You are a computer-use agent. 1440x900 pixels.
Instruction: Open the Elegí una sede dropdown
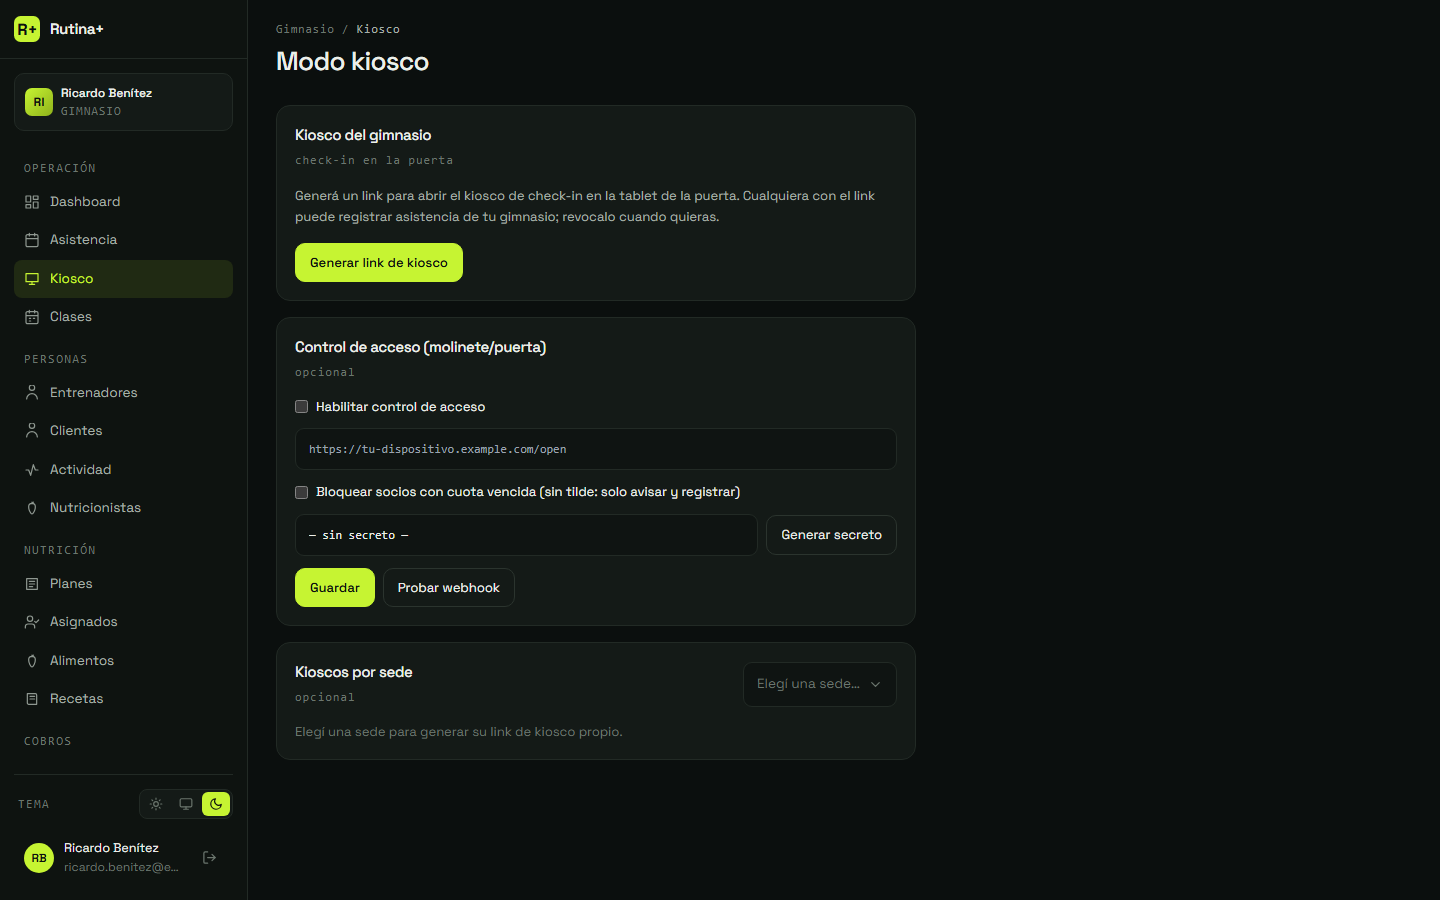coord(820,685)
